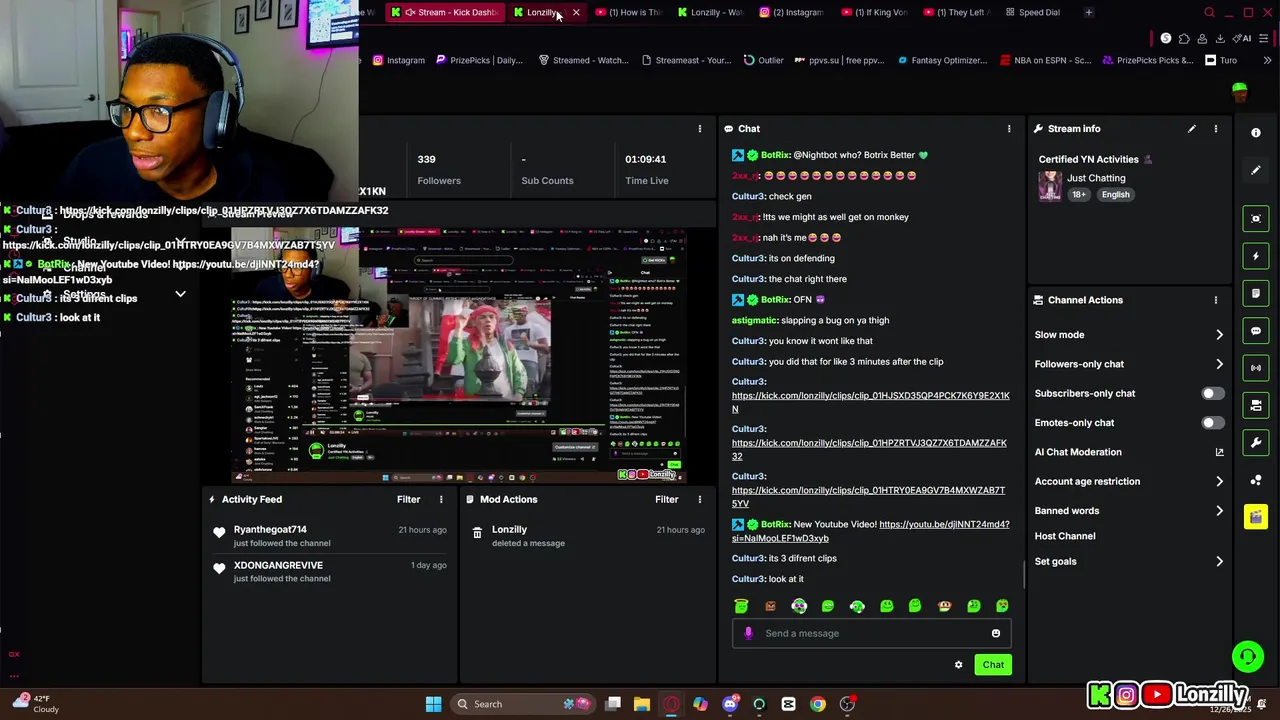Viewport: 1280px width, 720px height.
Task: Open a new browser tab with plus
Action: click(x=1089, y=12)
